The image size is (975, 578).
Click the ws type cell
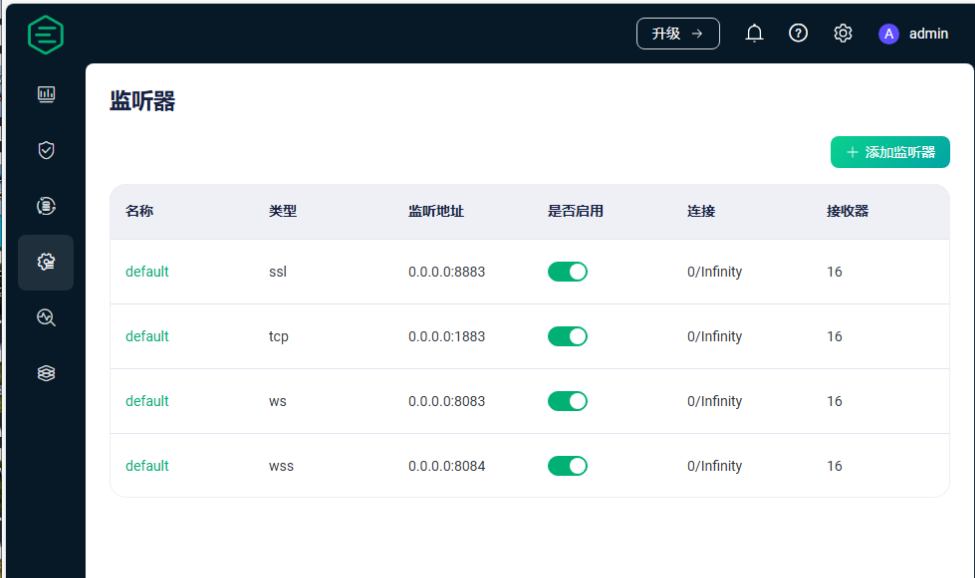(277, 401)
